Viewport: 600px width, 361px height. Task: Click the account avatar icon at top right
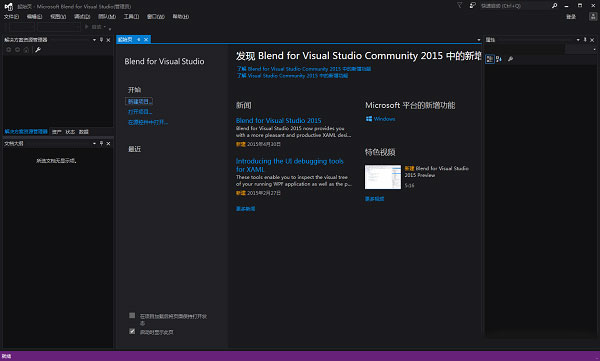coord(593,16)
